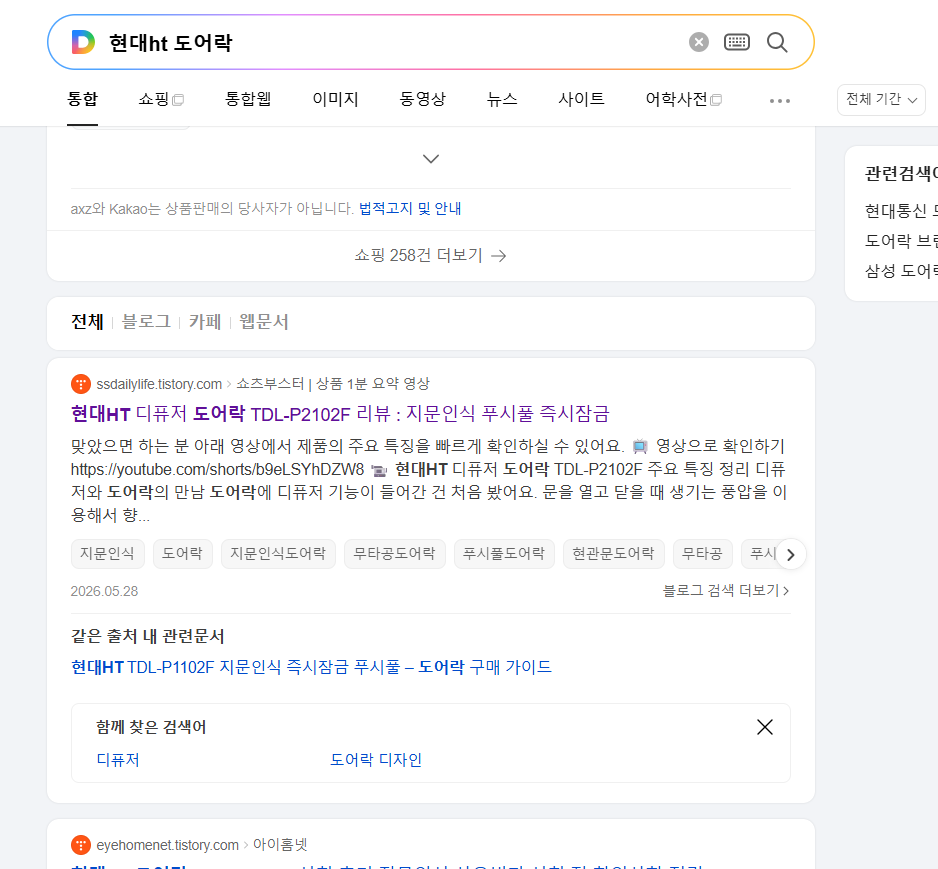The image size is (938, 869).
Task: Click the 지문인식 tag chip
Action: (x=107, y=554)
